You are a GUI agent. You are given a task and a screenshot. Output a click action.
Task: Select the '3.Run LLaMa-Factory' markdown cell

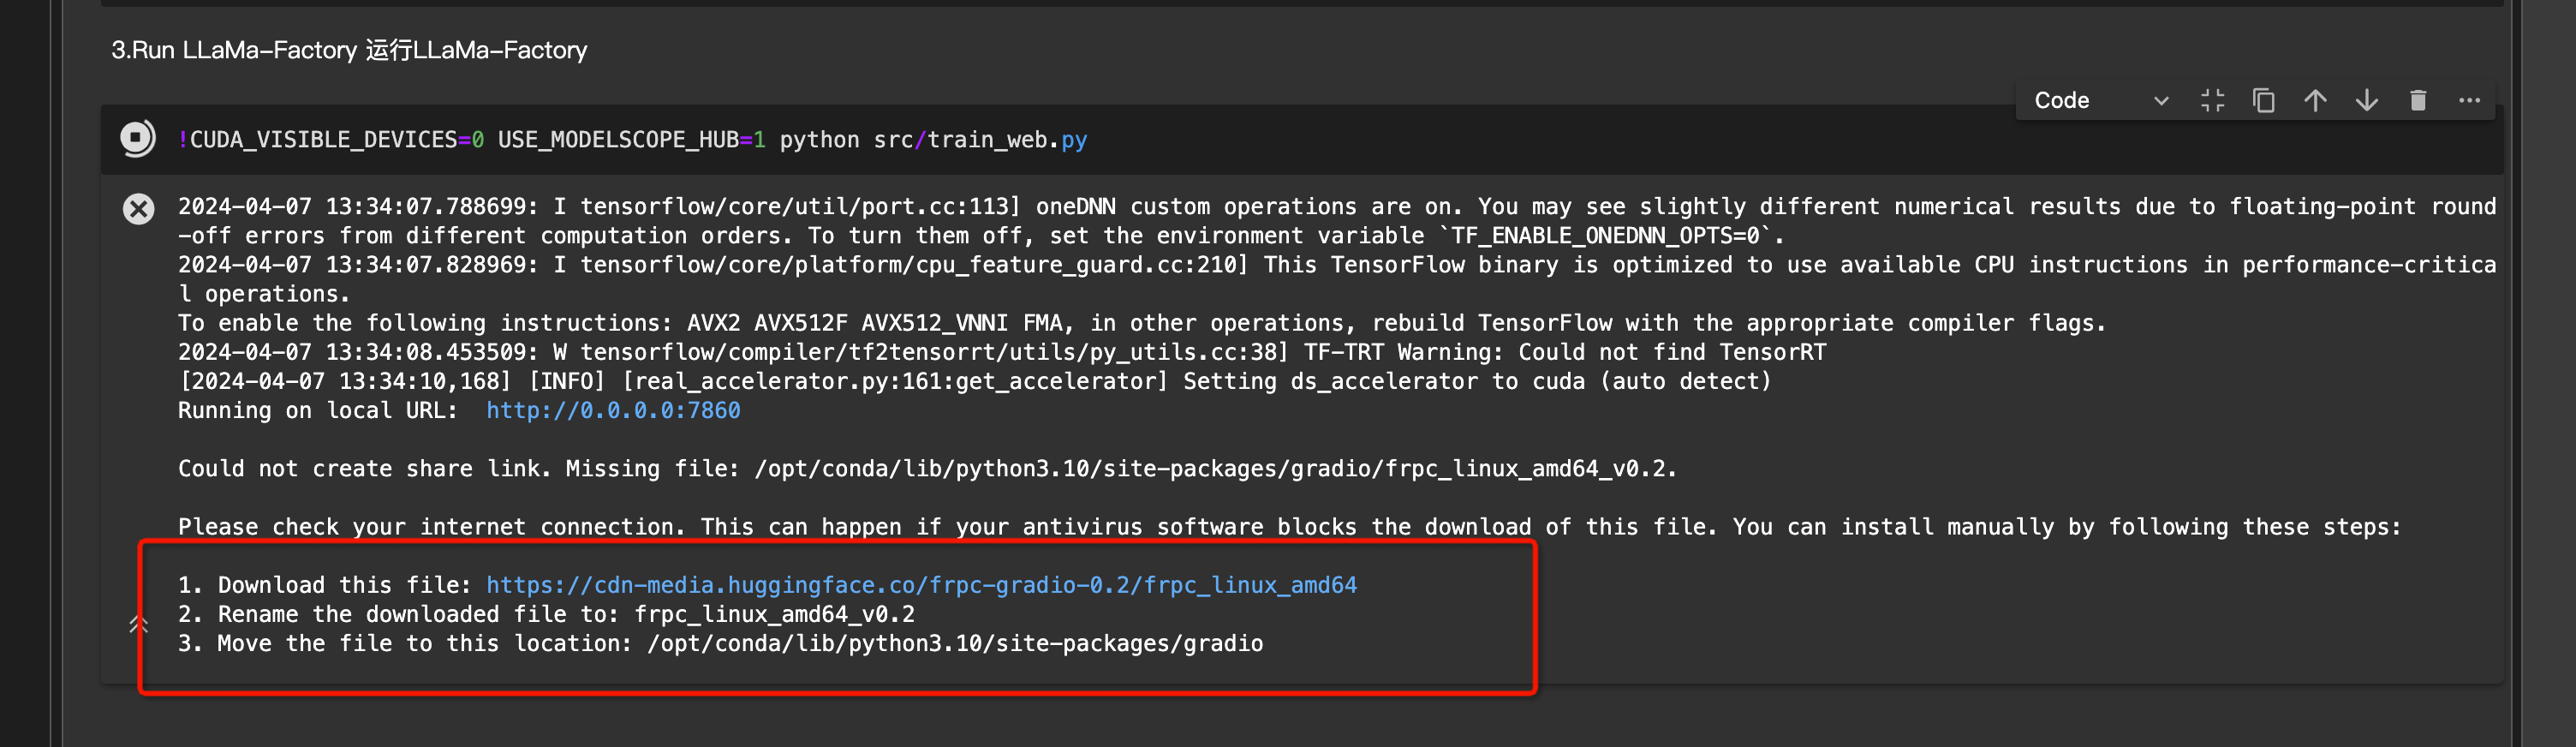(x=349, y=50)
